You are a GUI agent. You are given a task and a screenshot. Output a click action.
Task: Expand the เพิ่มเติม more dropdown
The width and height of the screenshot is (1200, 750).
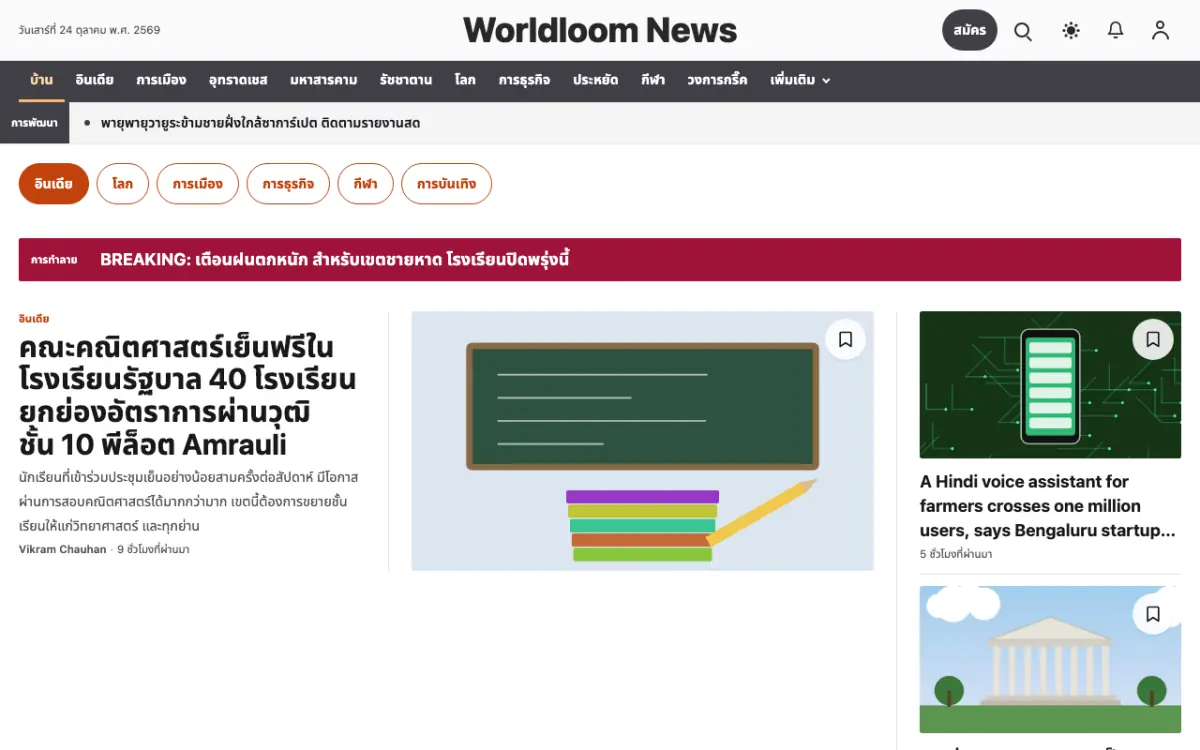tap(800, 80)
